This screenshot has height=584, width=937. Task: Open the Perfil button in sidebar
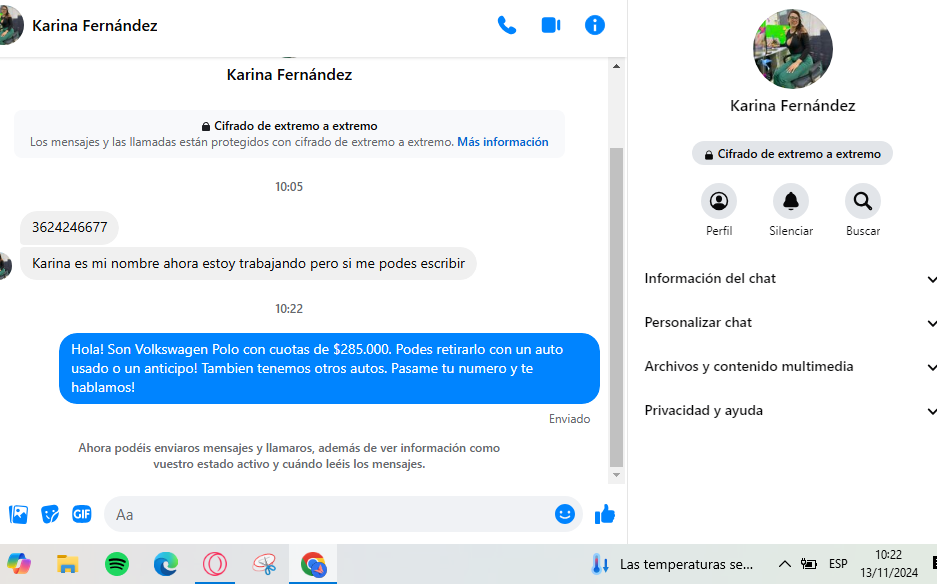coord(718,202)
